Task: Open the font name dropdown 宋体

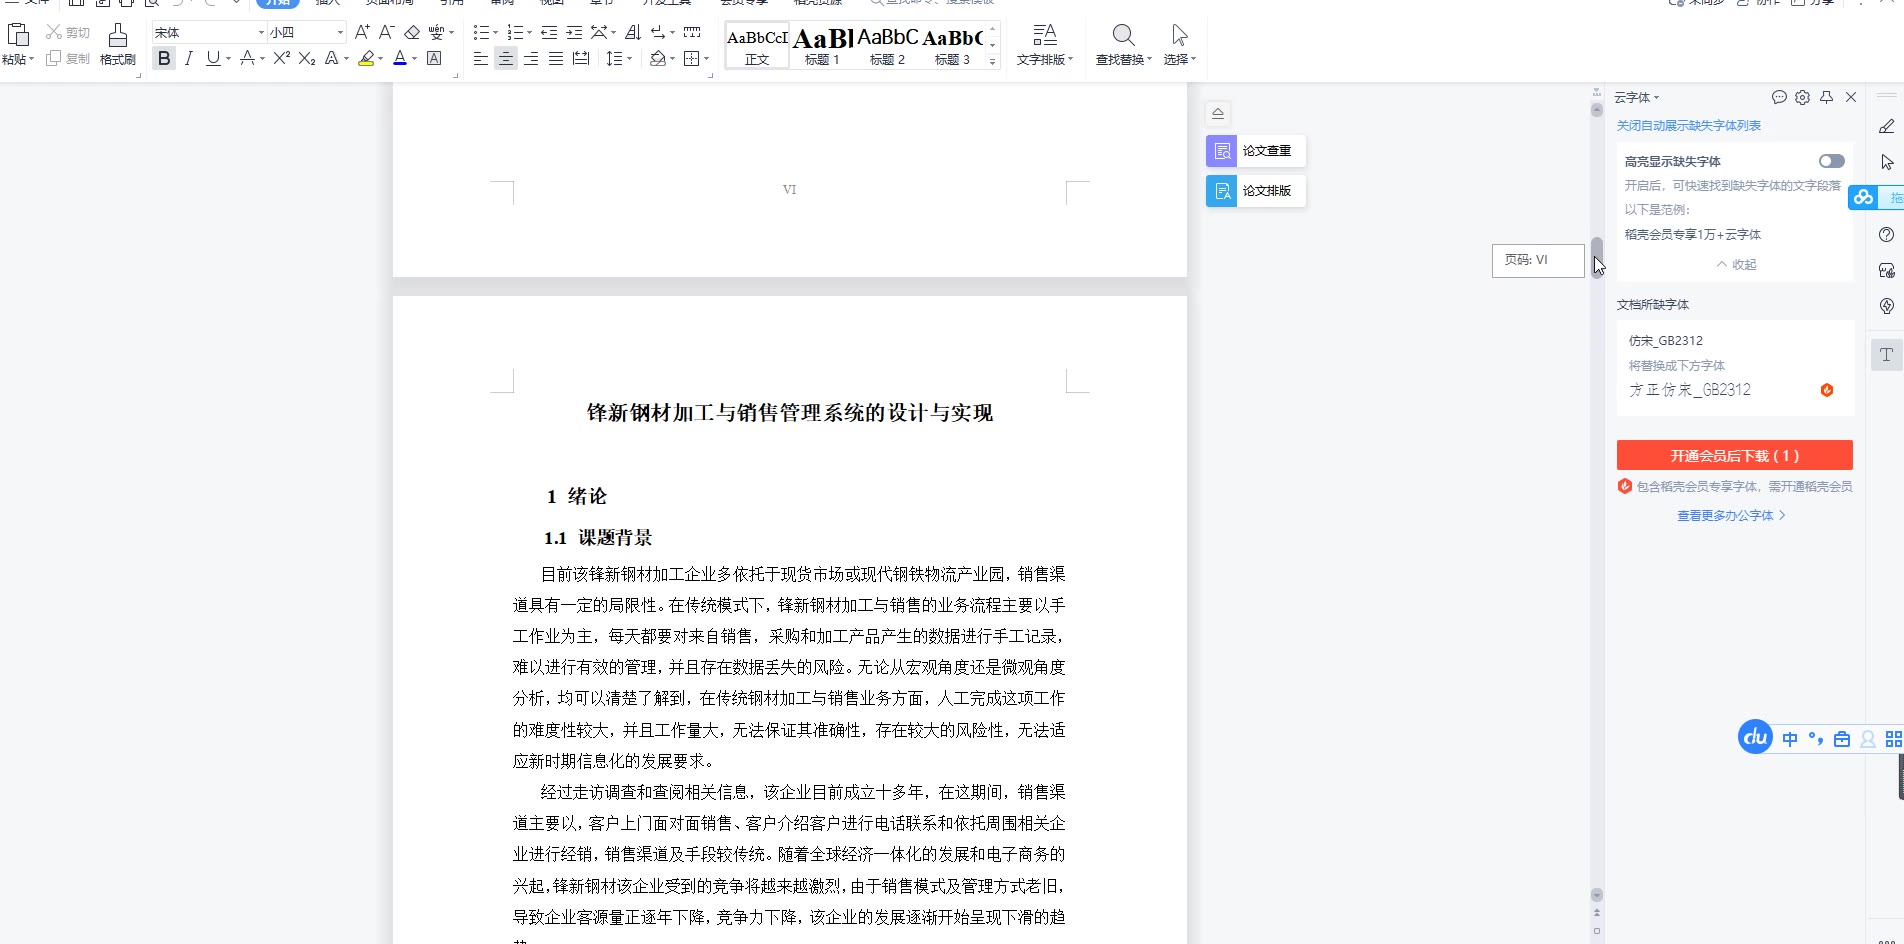Action: (x=208, y=33)
